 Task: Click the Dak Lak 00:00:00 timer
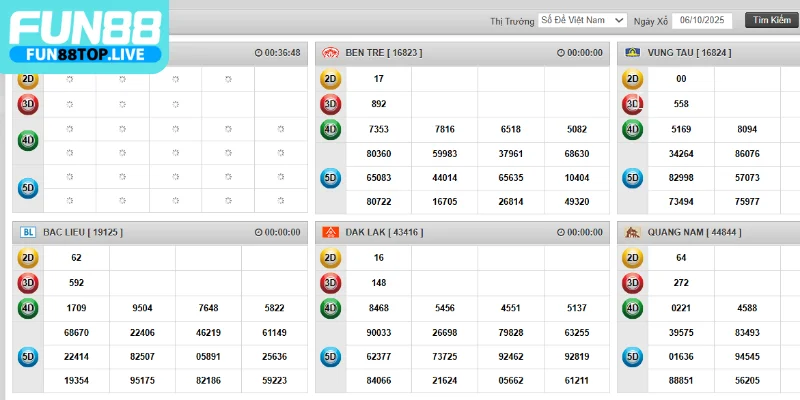[580, 232]
